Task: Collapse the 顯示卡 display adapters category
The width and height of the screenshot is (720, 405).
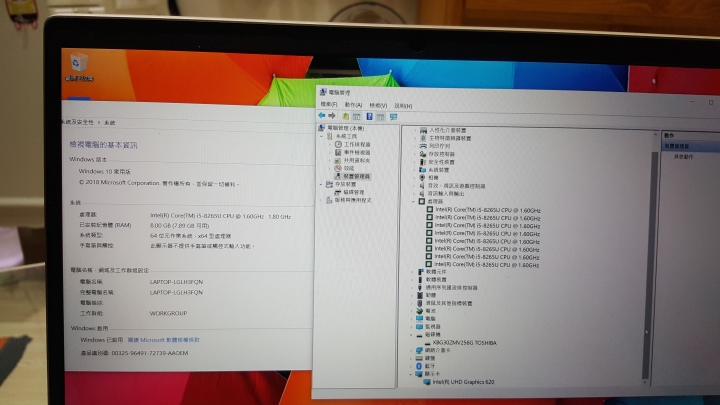Action: tap(411, 374)
